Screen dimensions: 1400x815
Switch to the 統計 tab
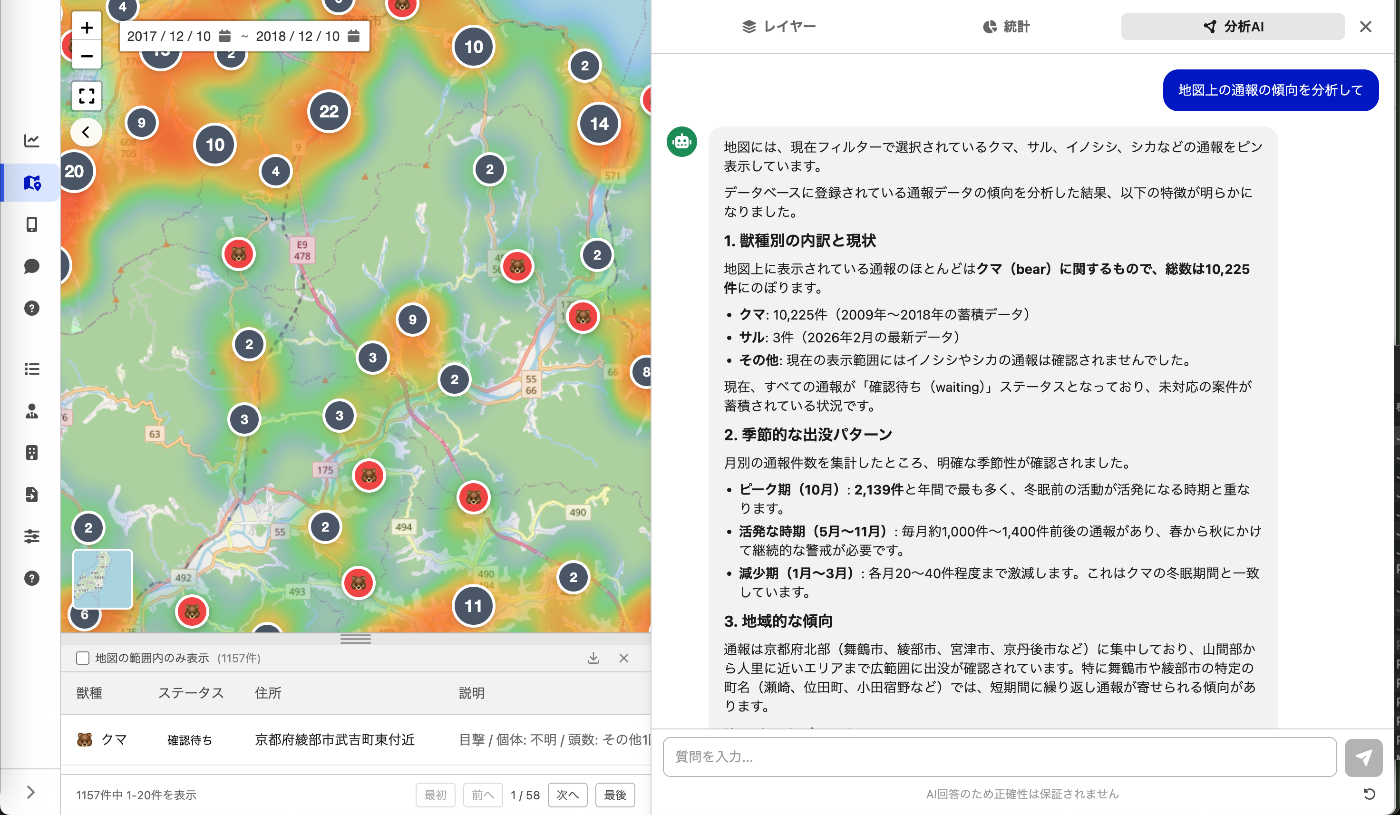tap(1006, 27)
